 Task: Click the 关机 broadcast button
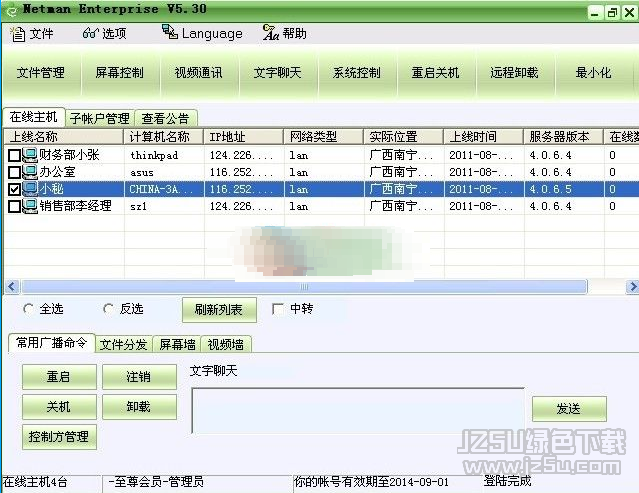[59, 407]
